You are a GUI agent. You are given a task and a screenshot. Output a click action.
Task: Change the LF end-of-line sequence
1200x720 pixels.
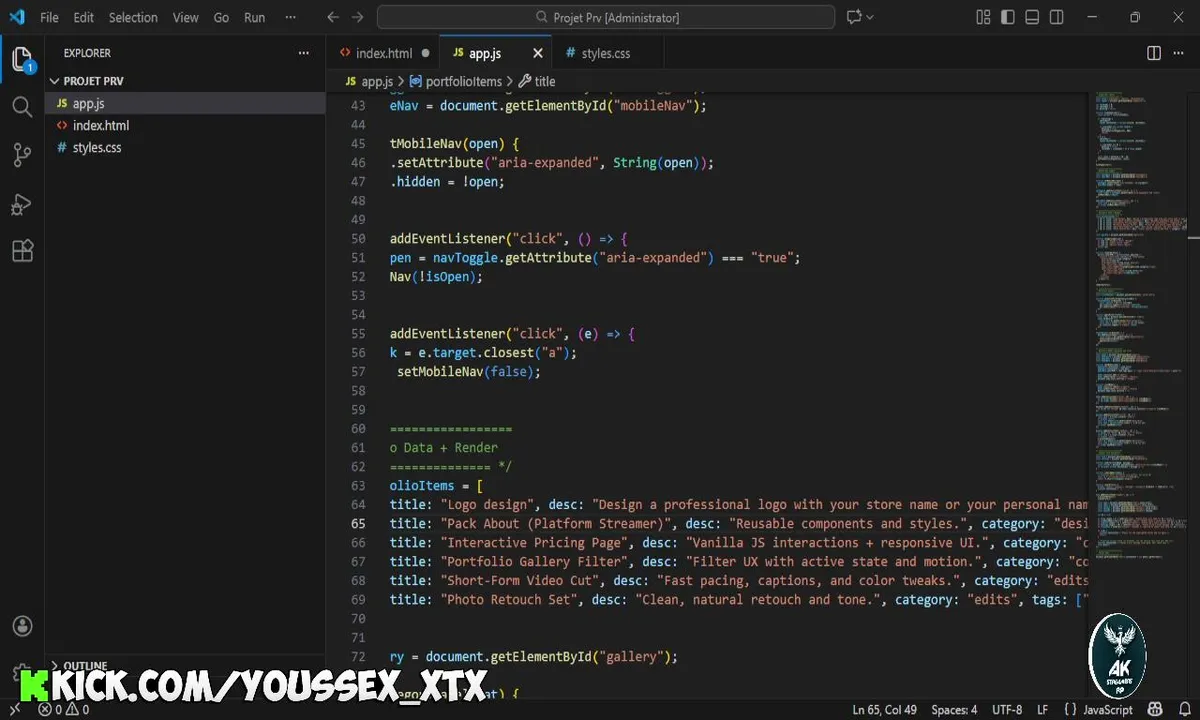point(1043,710)
